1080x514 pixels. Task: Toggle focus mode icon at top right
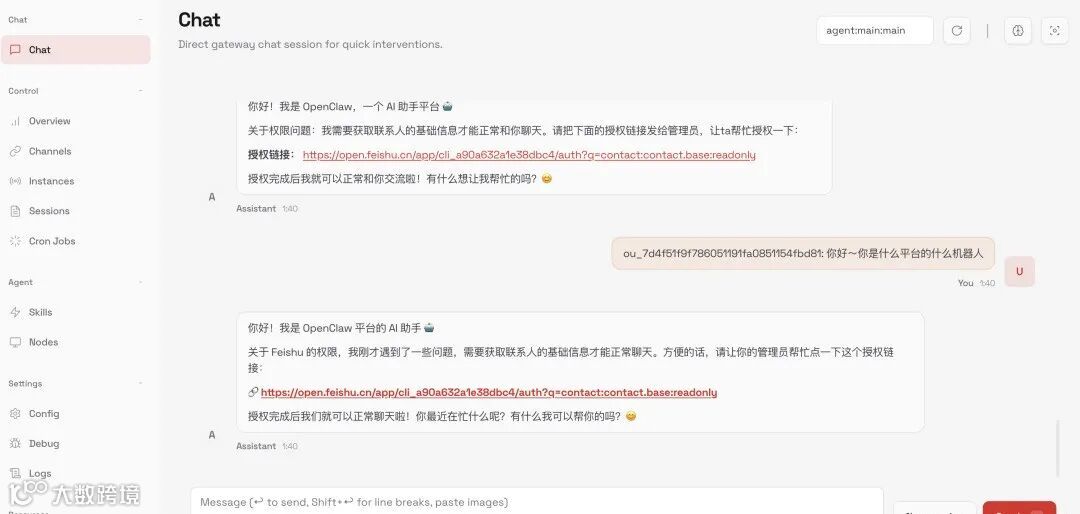point(1055,30)
